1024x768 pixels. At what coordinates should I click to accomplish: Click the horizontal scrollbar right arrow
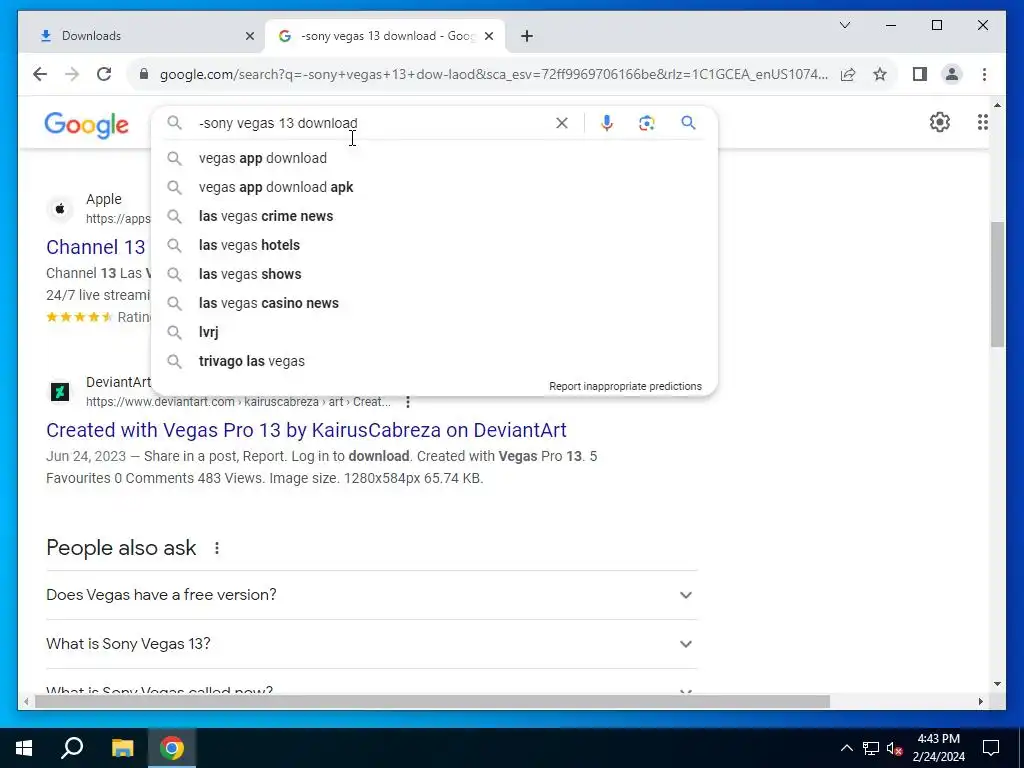point(981,702)
